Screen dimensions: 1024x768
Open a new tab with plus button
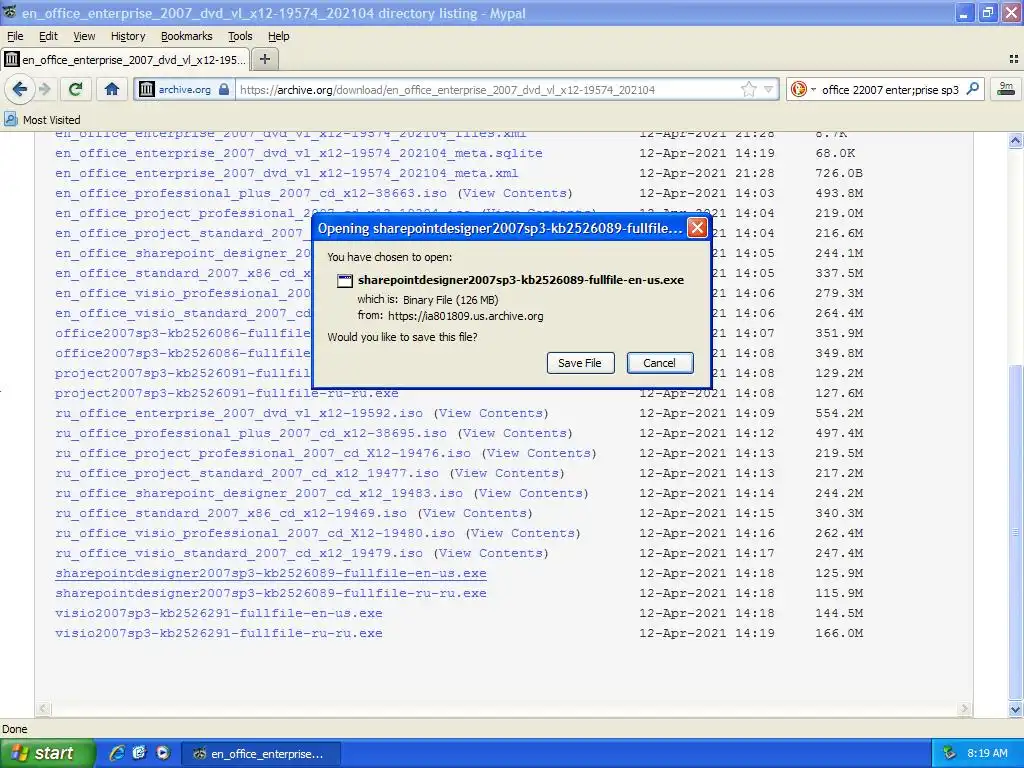pos(264,59)
